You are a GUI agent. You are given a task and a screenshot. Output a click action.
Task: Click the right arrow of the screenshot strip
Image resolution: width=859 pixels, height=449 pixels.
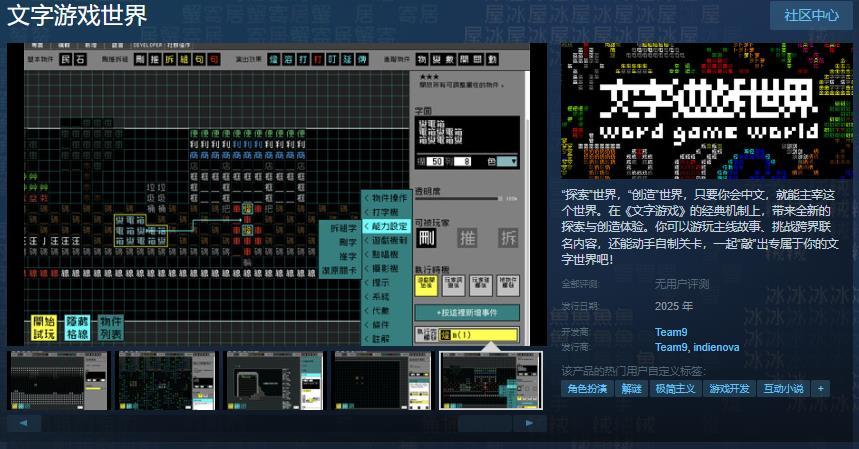(x=530, y=423)
